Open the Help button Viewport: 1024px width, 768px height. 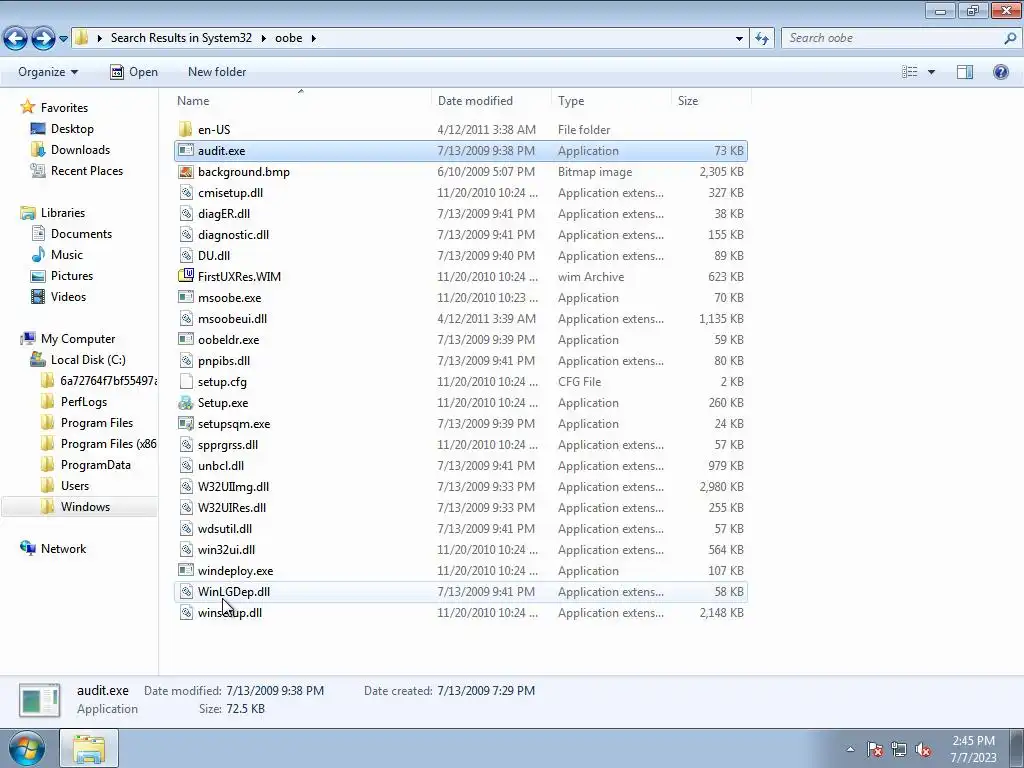pos(1000,72)
